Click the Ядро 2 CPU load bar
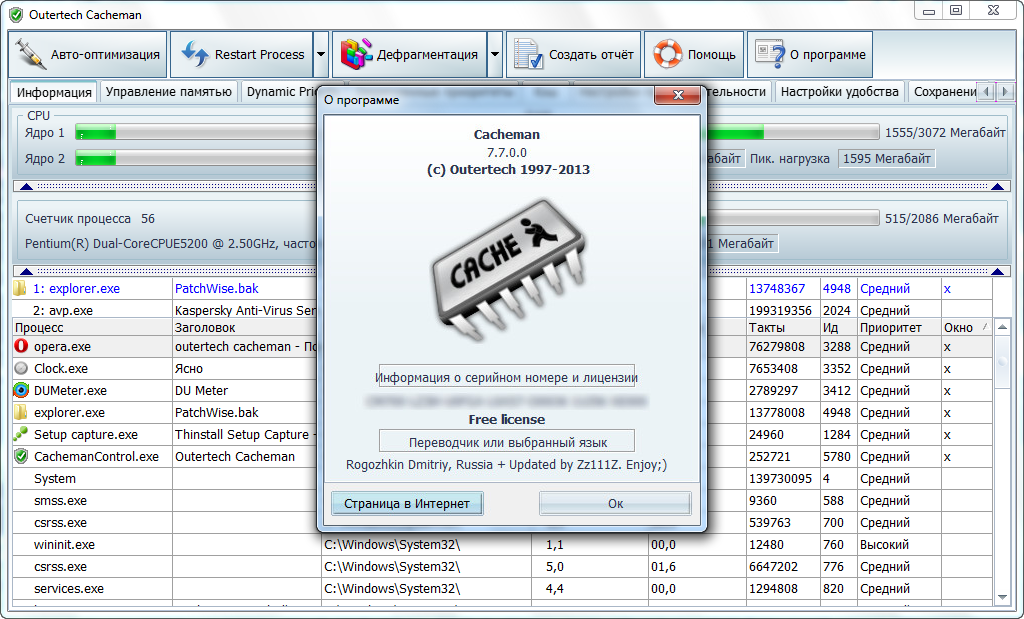Viewport: 1024px width, 619px height. click(196, 158)
